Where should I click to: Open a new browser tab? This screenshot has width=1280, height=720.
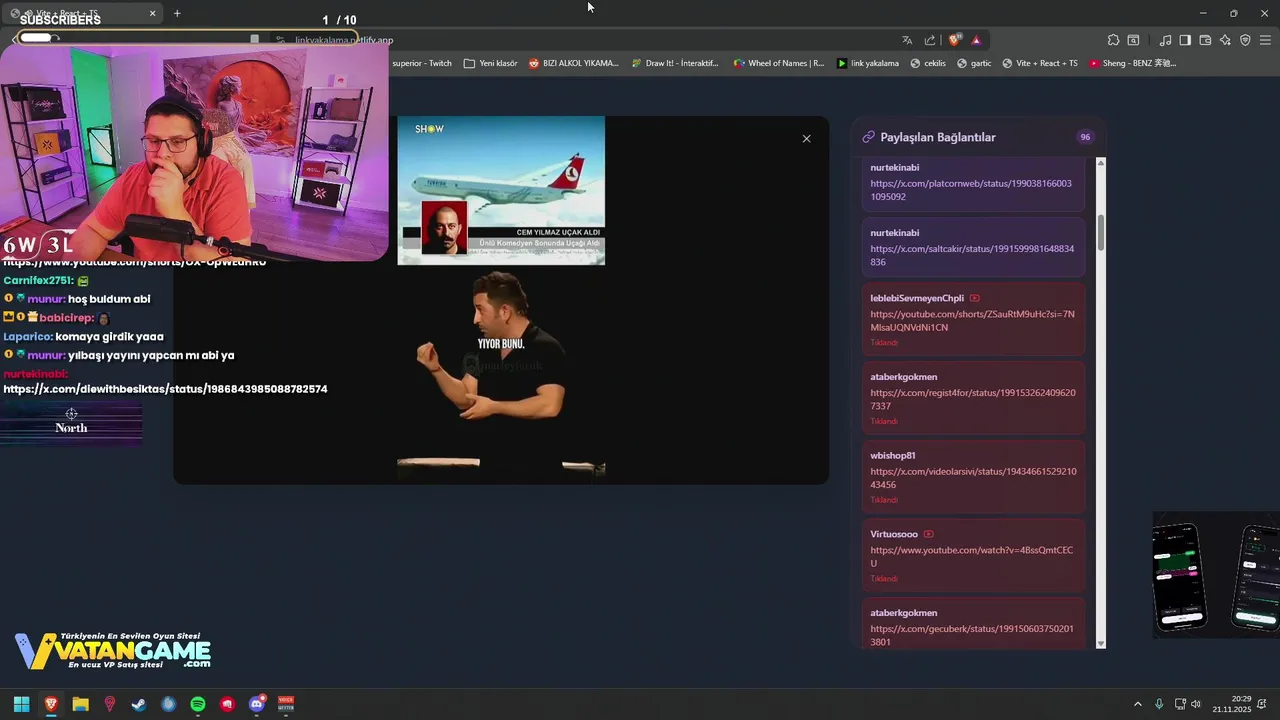click(177, 13)
